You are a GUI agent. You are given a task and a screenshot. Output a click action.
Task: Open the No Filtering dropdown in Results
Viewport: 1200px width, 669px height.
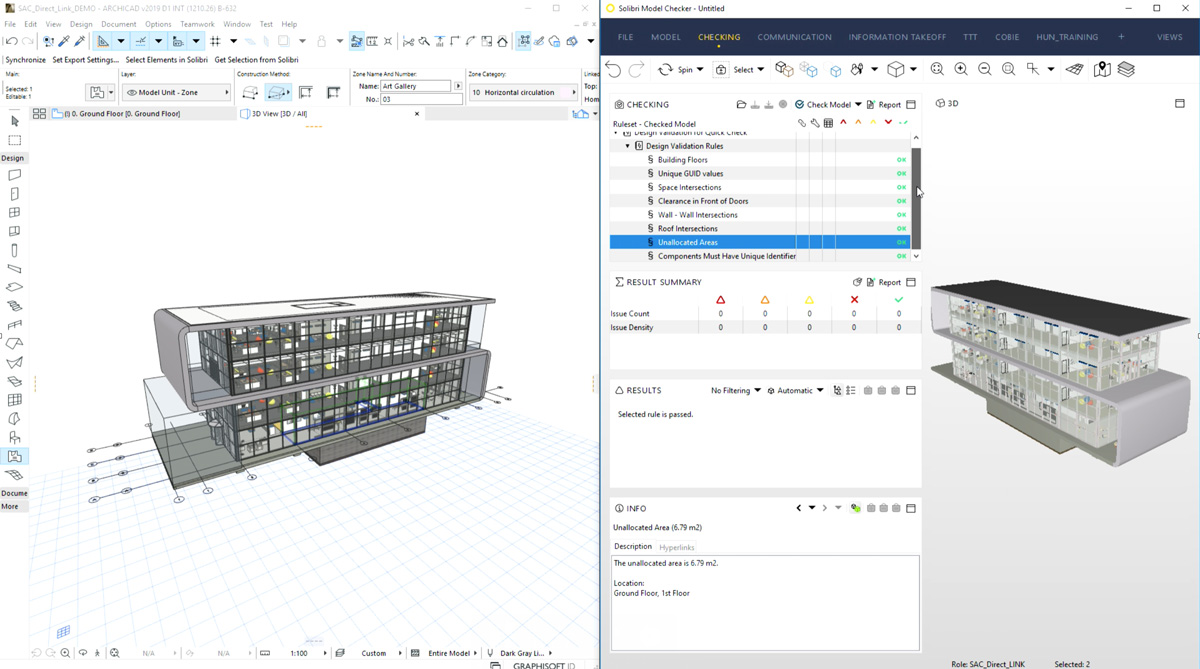pos(735,391)
